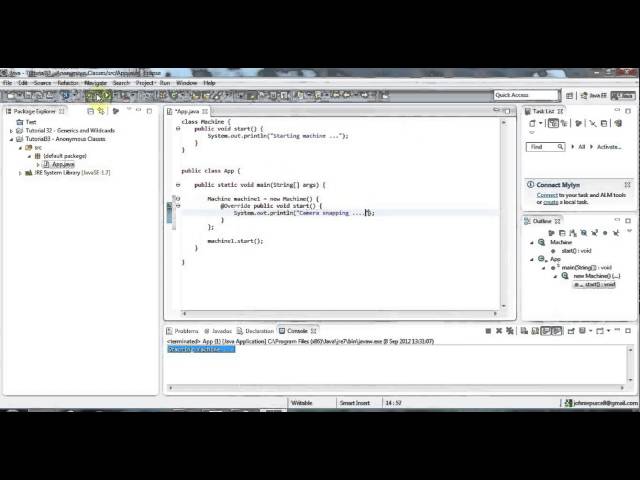
Task: Click Focus on Workweek icon in Task List
Action: click(578, 123)
